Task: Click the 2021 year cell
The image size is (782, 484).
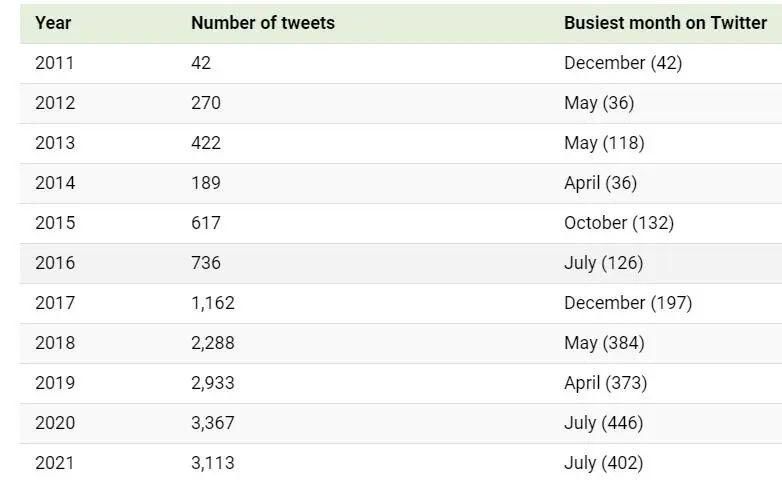Action: (54, 463)
